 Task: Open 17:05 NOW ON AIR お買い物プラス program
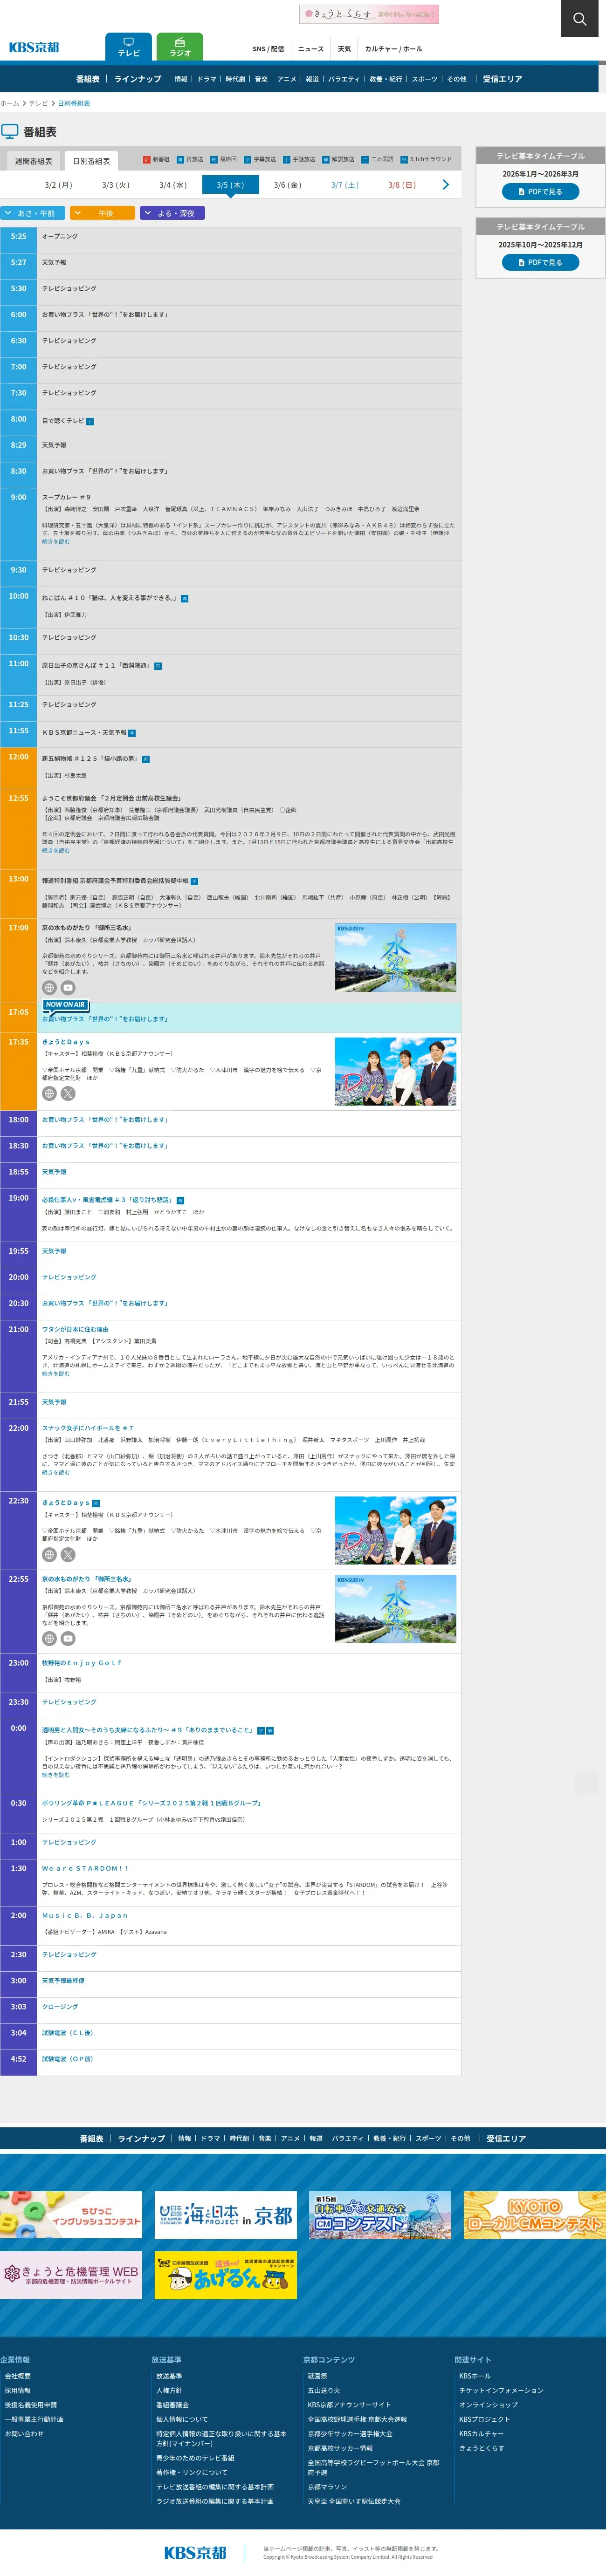[105, 1019]
